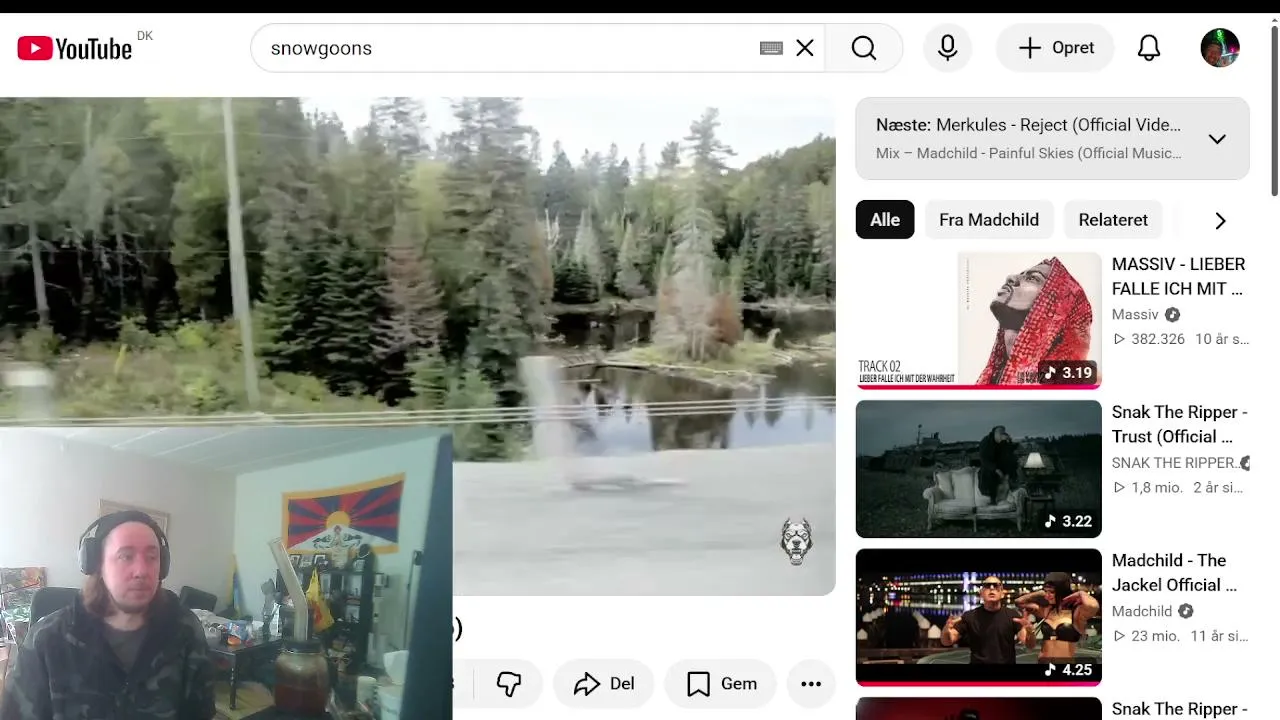This screenshot has height=720, width=1280.
Task: Open the video titled Madchild - The Jackel Official
Action: tap(1174, 573)
